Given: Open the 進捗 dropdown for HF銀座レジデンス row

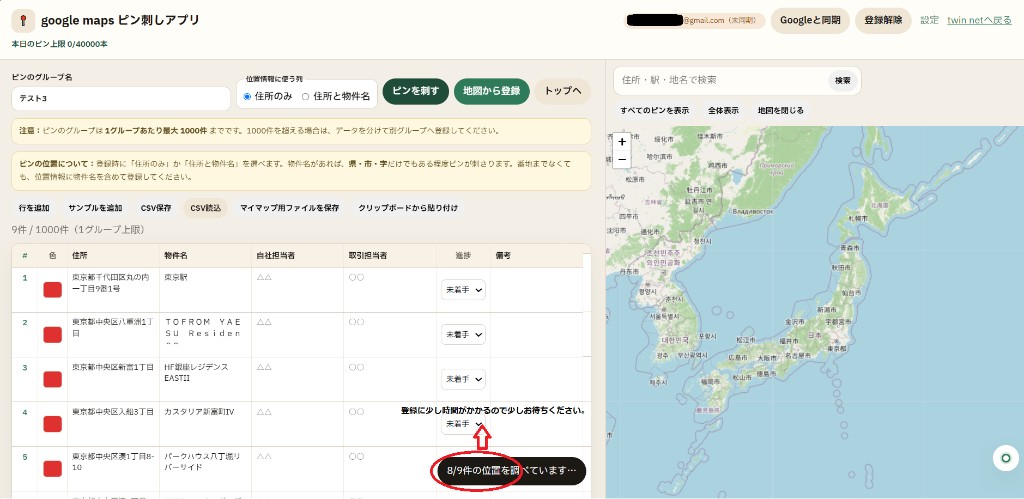Looking at the screenshot, I should click(x=463, y=378).
